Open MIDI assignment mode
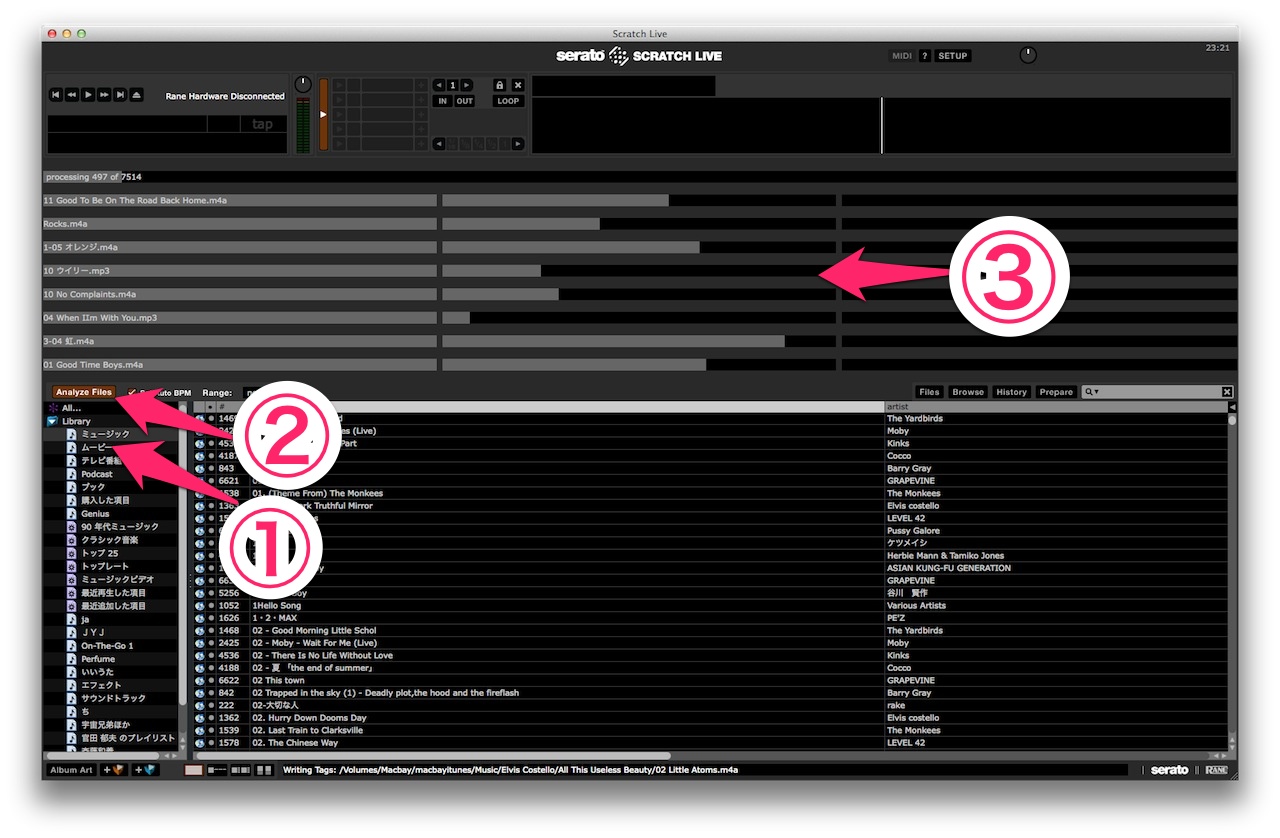Image resolution: width=1280 pixels, height=838 pixels. click(x=902, y=56)
